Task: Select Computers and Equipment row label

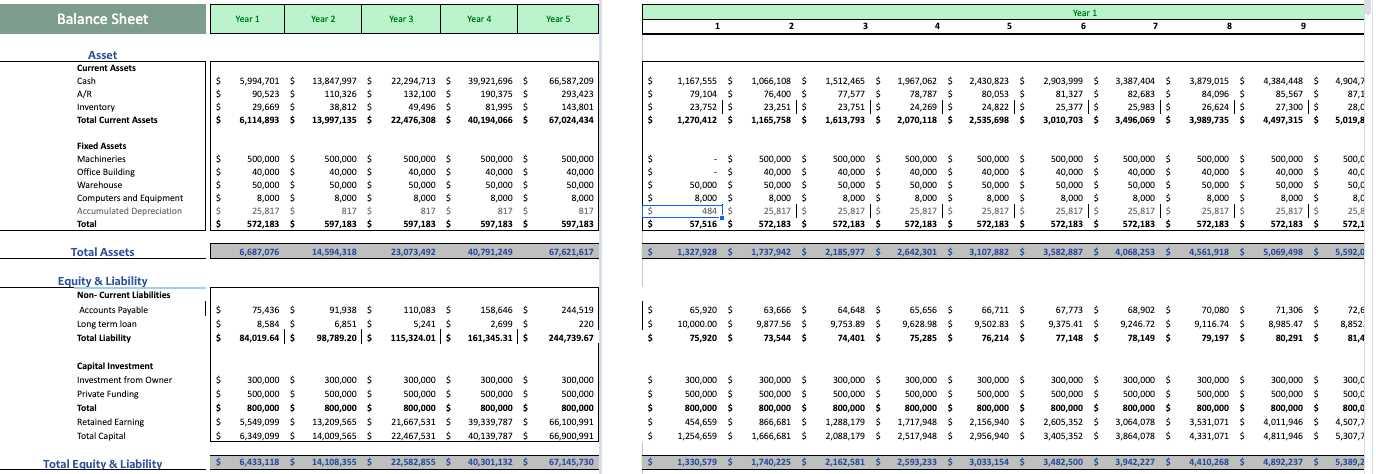Action: [130, 198]
